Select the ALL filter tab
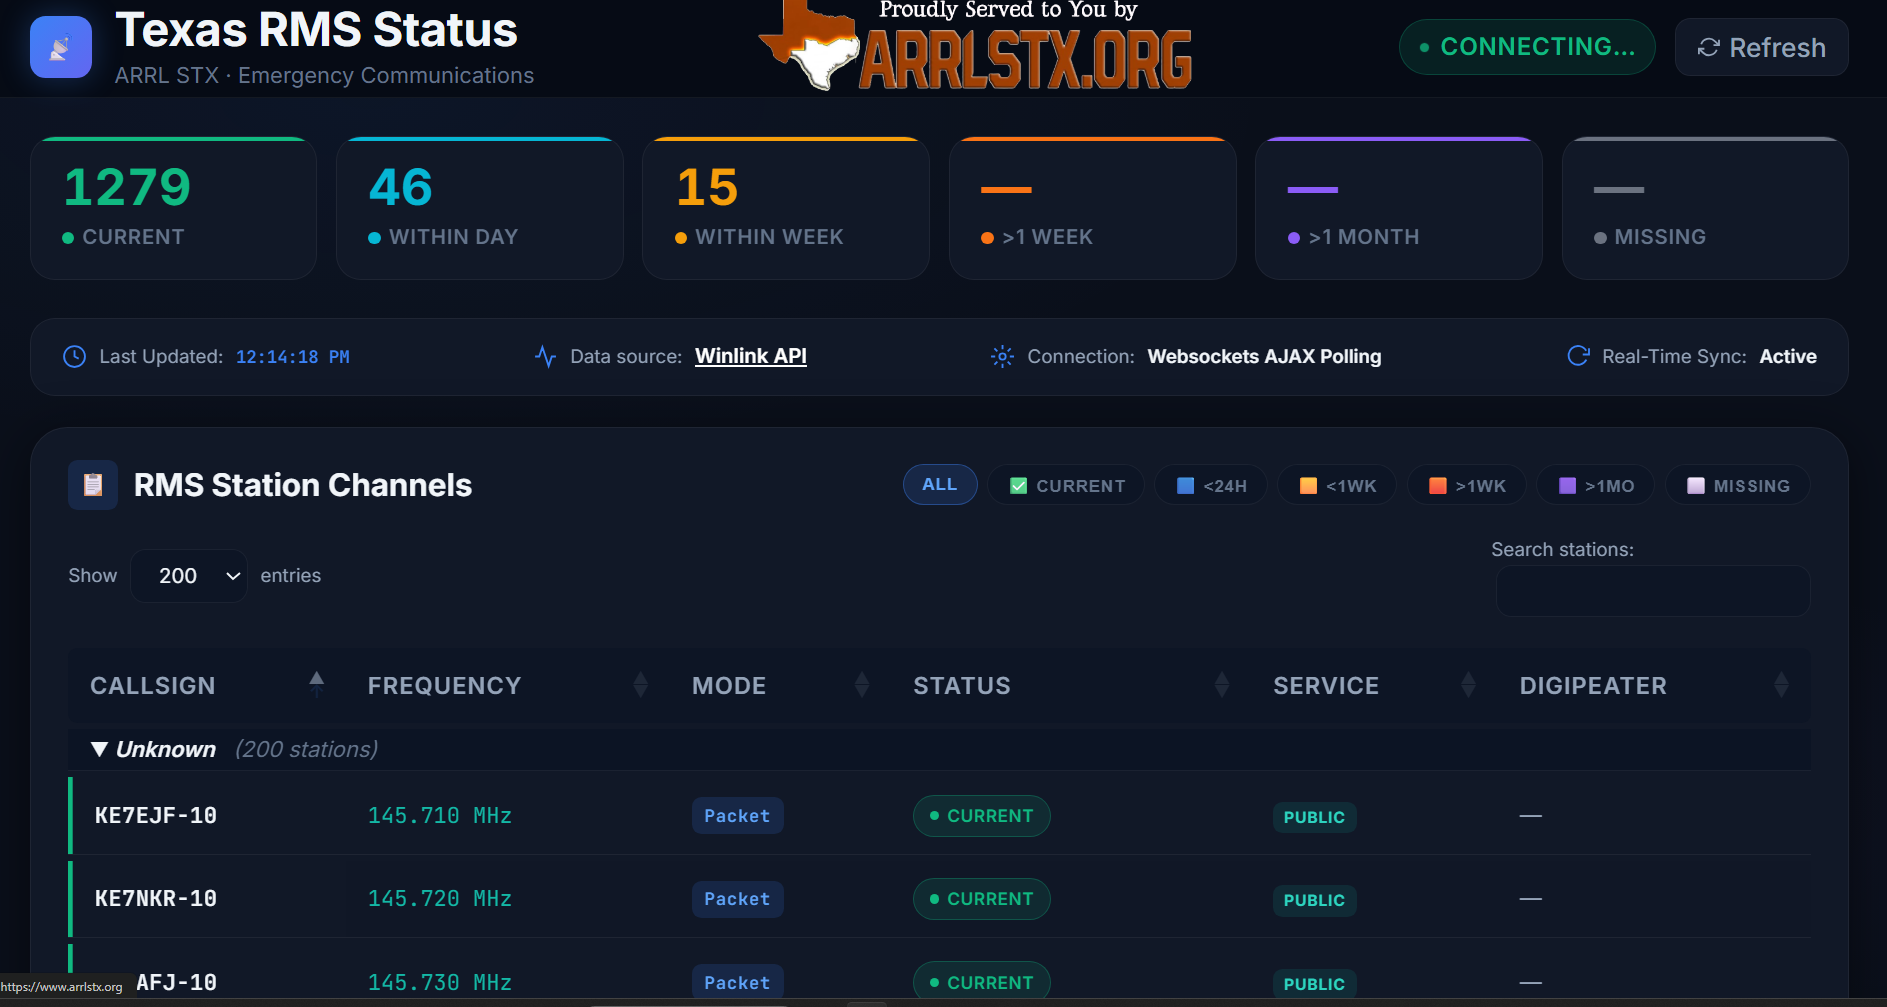The height and width of the screenshot is (1007, 1887). coord(940,485)
